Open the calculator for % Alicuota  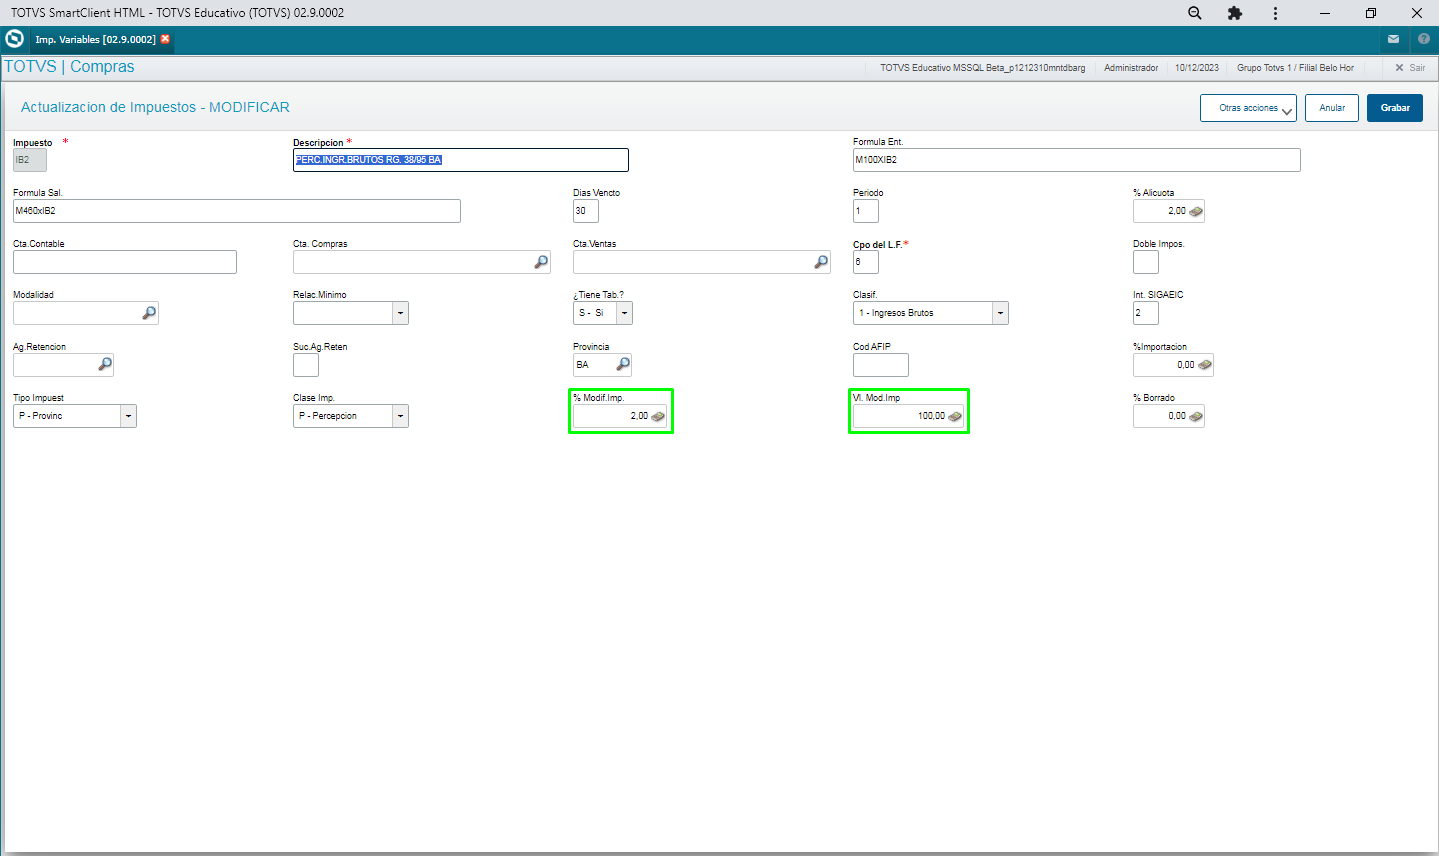coord(1196,211)
